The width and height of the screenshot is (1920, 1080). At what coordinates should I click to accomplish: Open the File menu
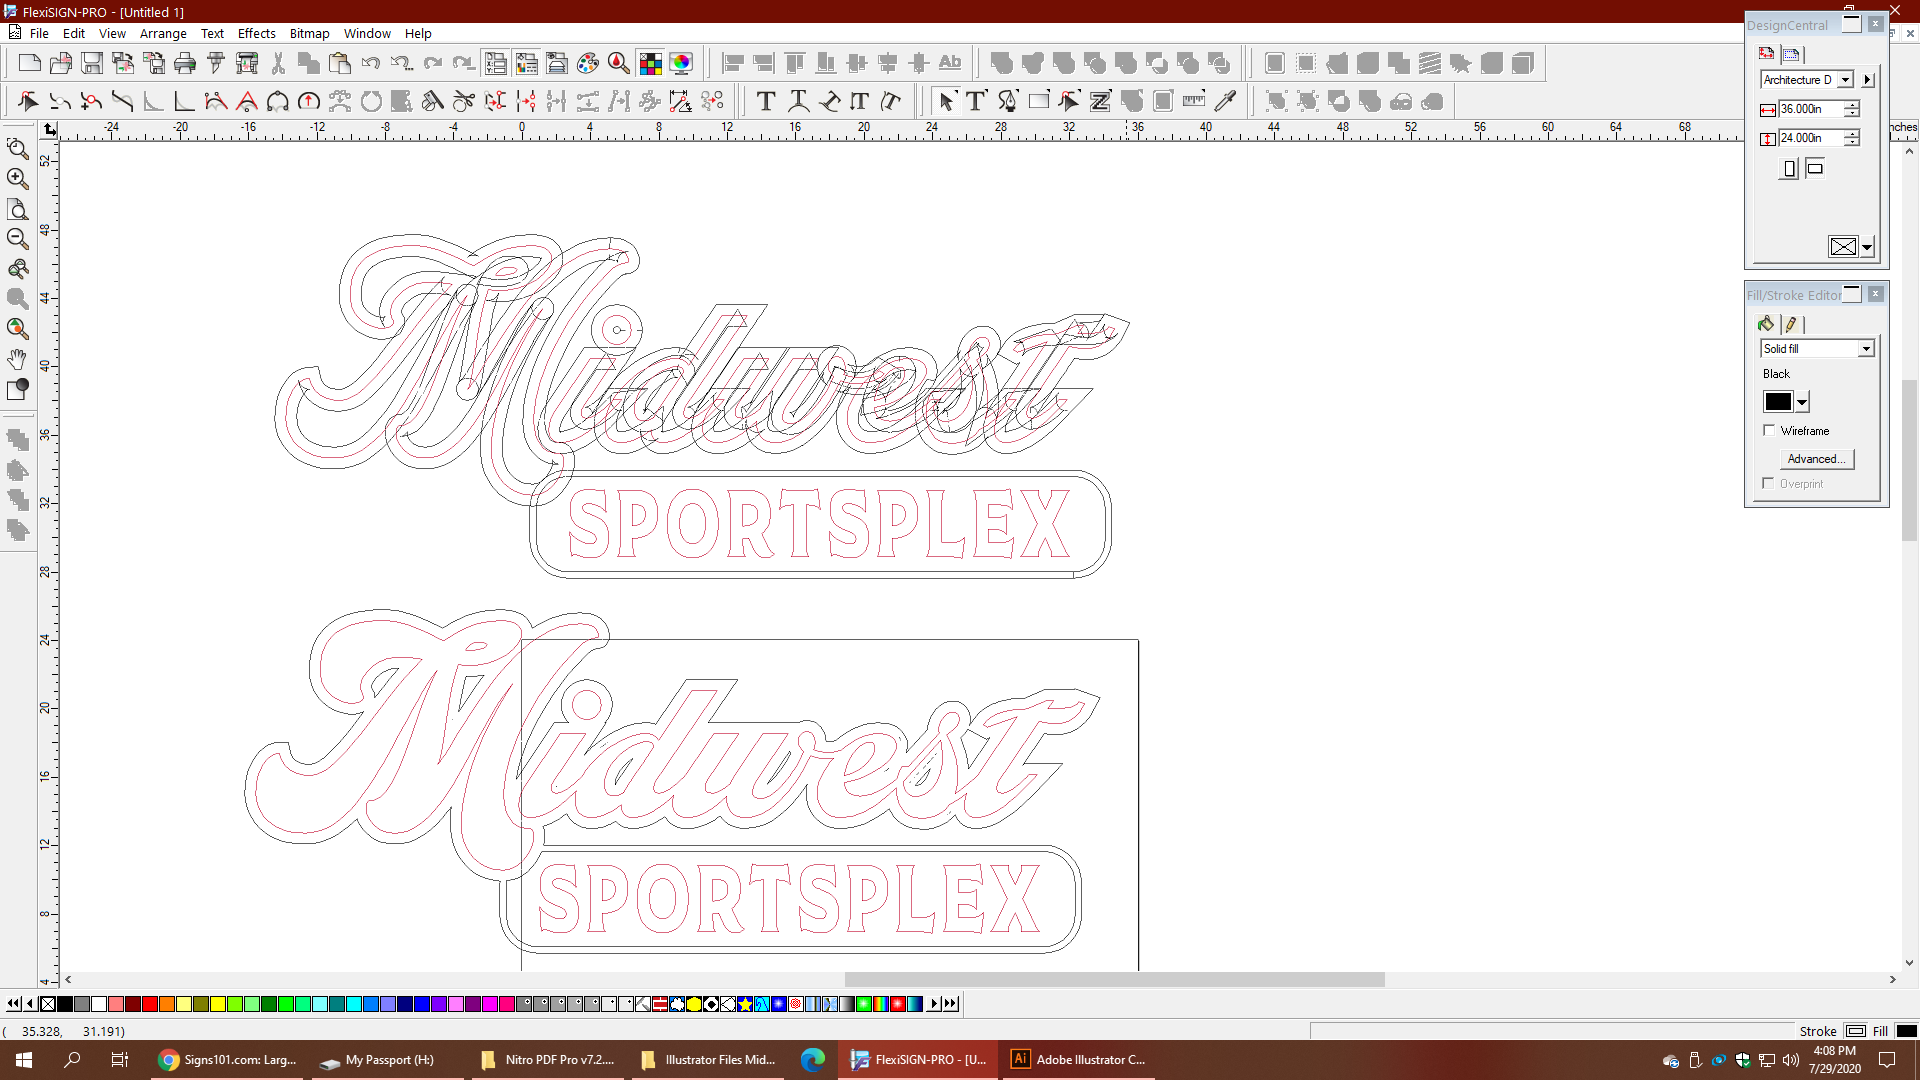[39, 33]
